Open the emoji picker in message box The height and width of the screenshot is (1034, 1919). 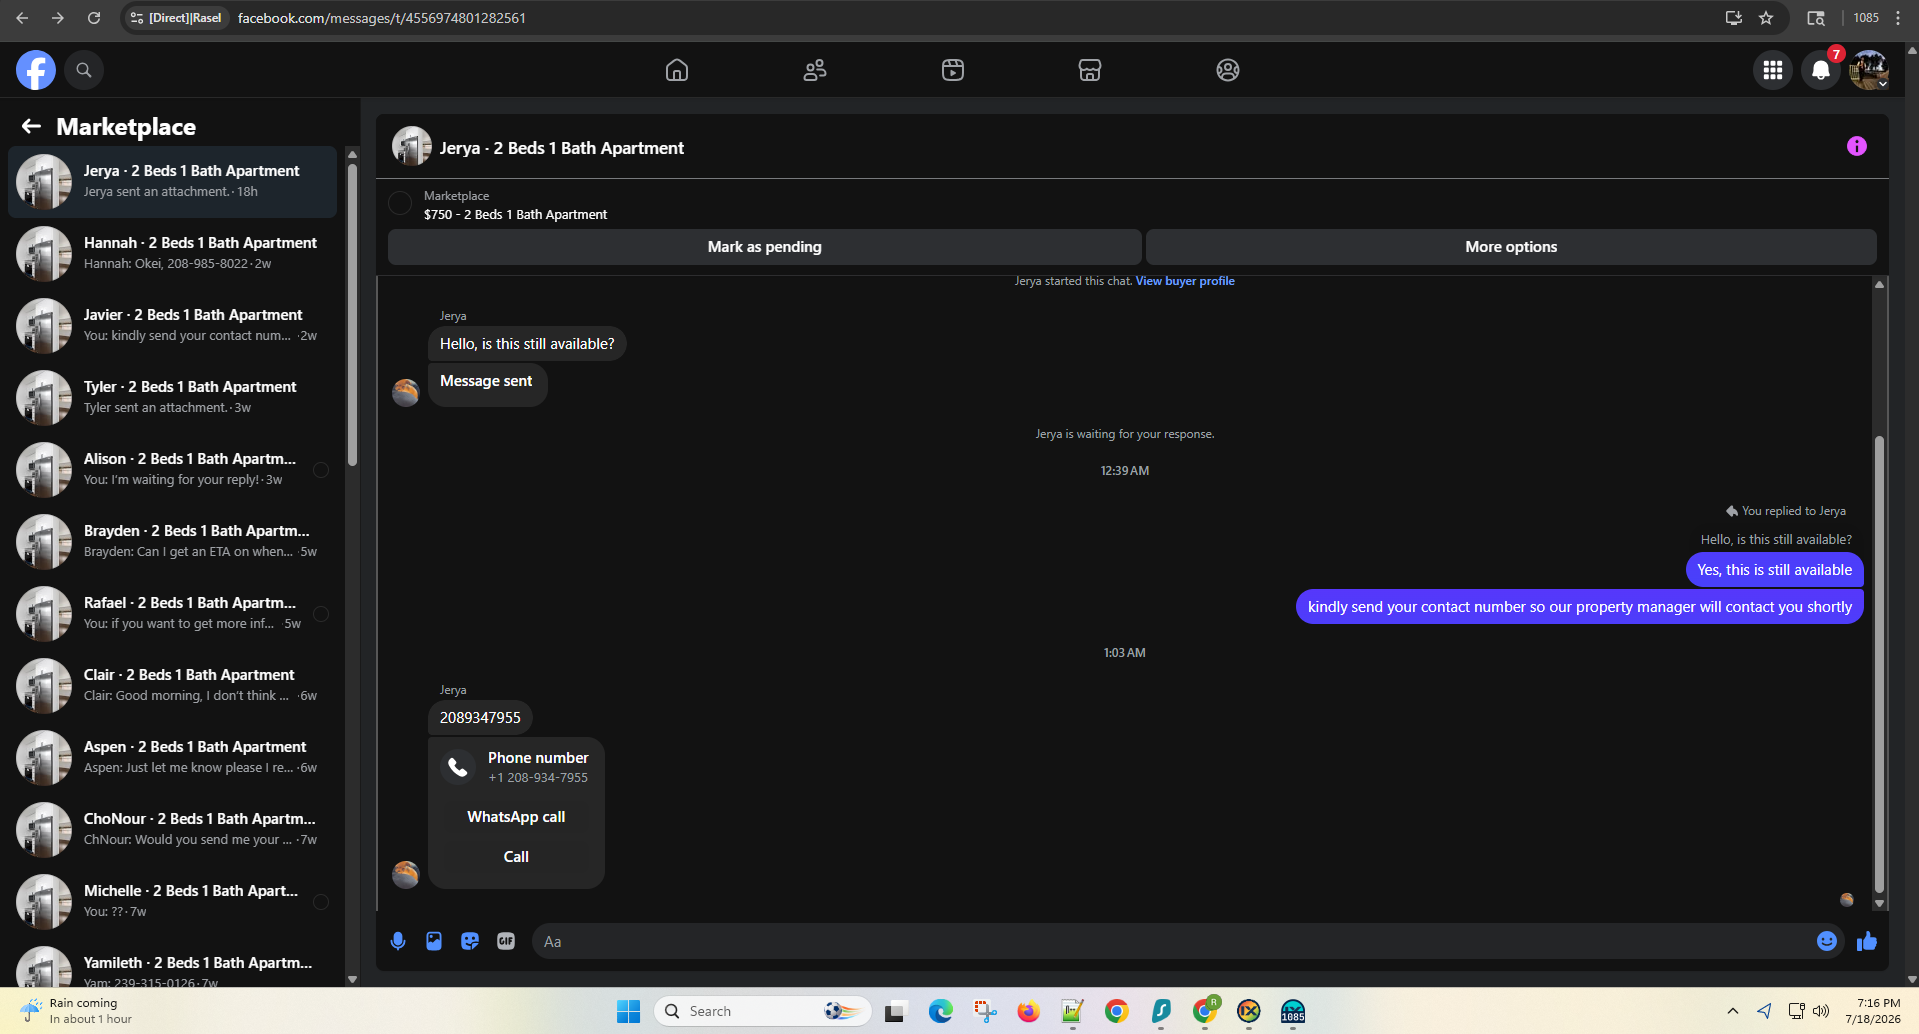click(x=1827, y=941)
